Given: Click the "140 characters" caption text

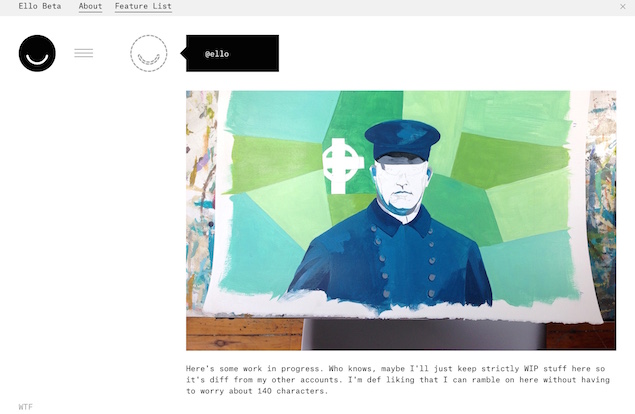Looking at the screenshot, I should pyautogui.click(x=292, y=391).
